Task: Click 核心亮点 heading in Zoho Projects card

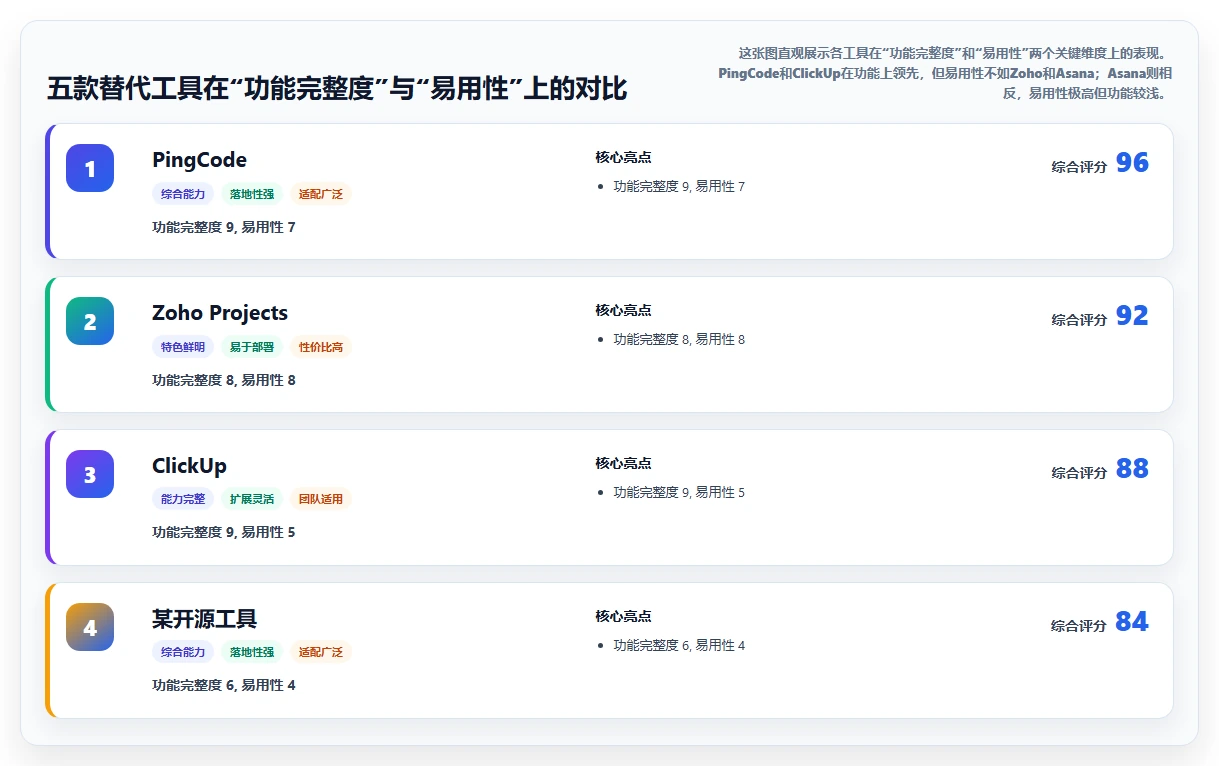Action: (623, 310)
